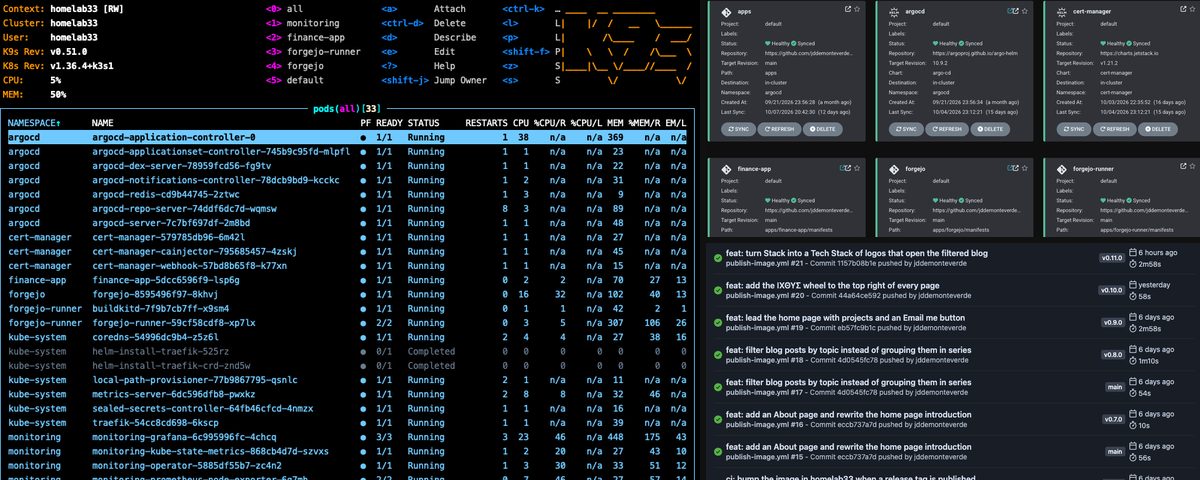The image size is (1200, 480).
Task: Open finance-app external link icon
Action: click(x=847, y=169)
